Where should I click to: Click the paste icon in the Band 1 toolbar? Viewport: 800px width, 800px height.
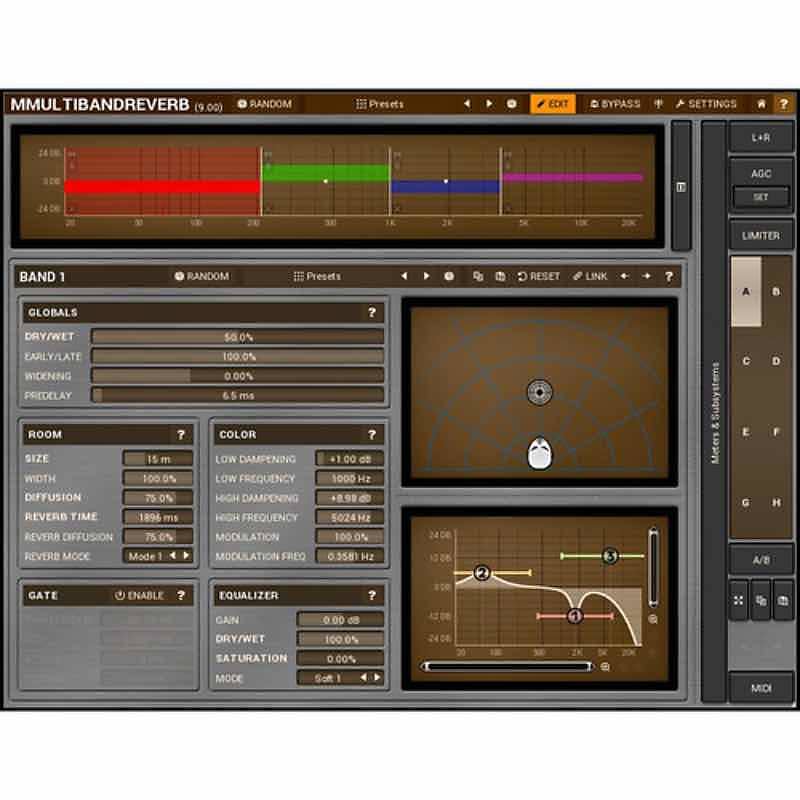pos(502,276)
